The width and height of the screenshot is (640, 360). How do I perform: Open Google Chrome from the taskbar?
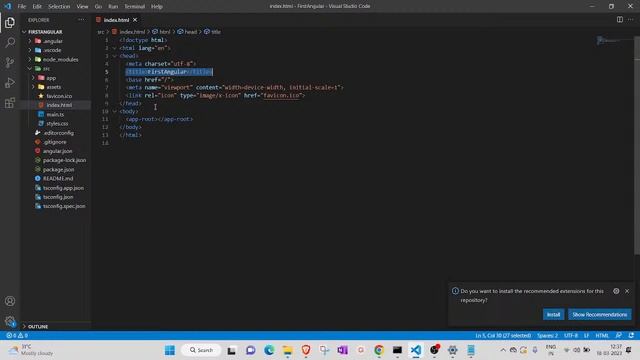tap(379, 350)
